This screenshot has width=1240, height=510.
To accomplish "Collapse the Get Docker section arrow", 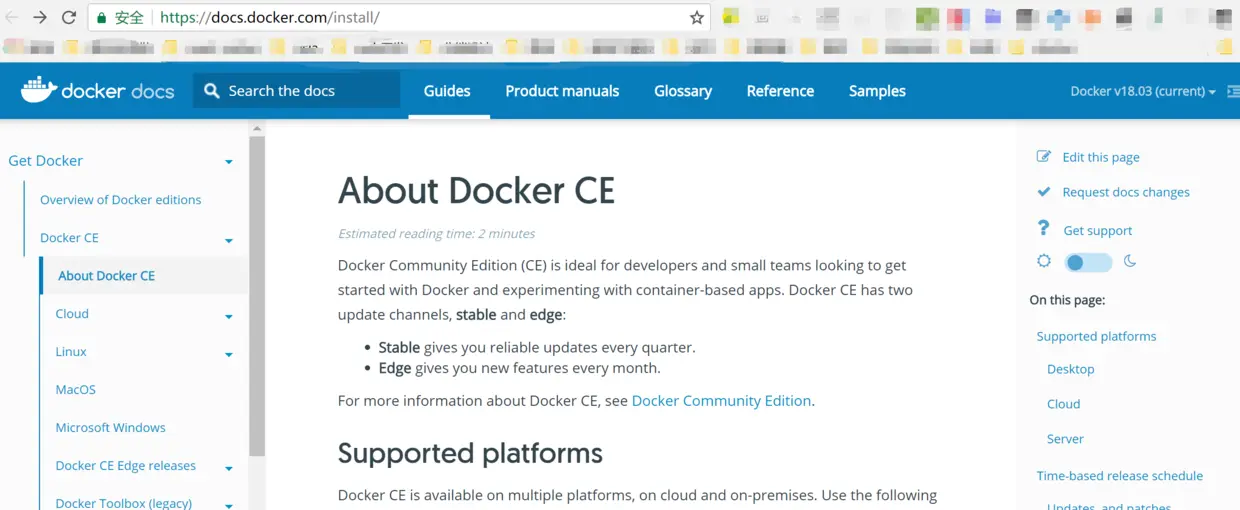I will (229, 162).
